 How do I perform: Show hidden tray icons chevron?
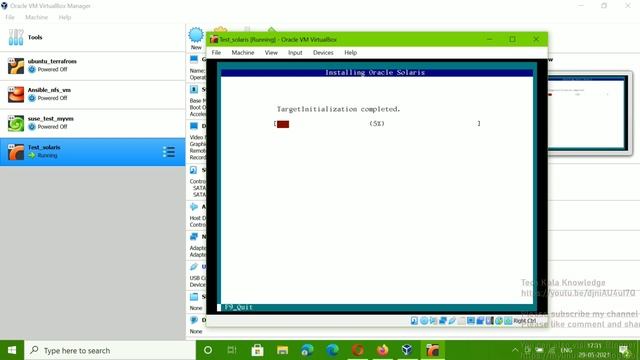click(515, 350)
